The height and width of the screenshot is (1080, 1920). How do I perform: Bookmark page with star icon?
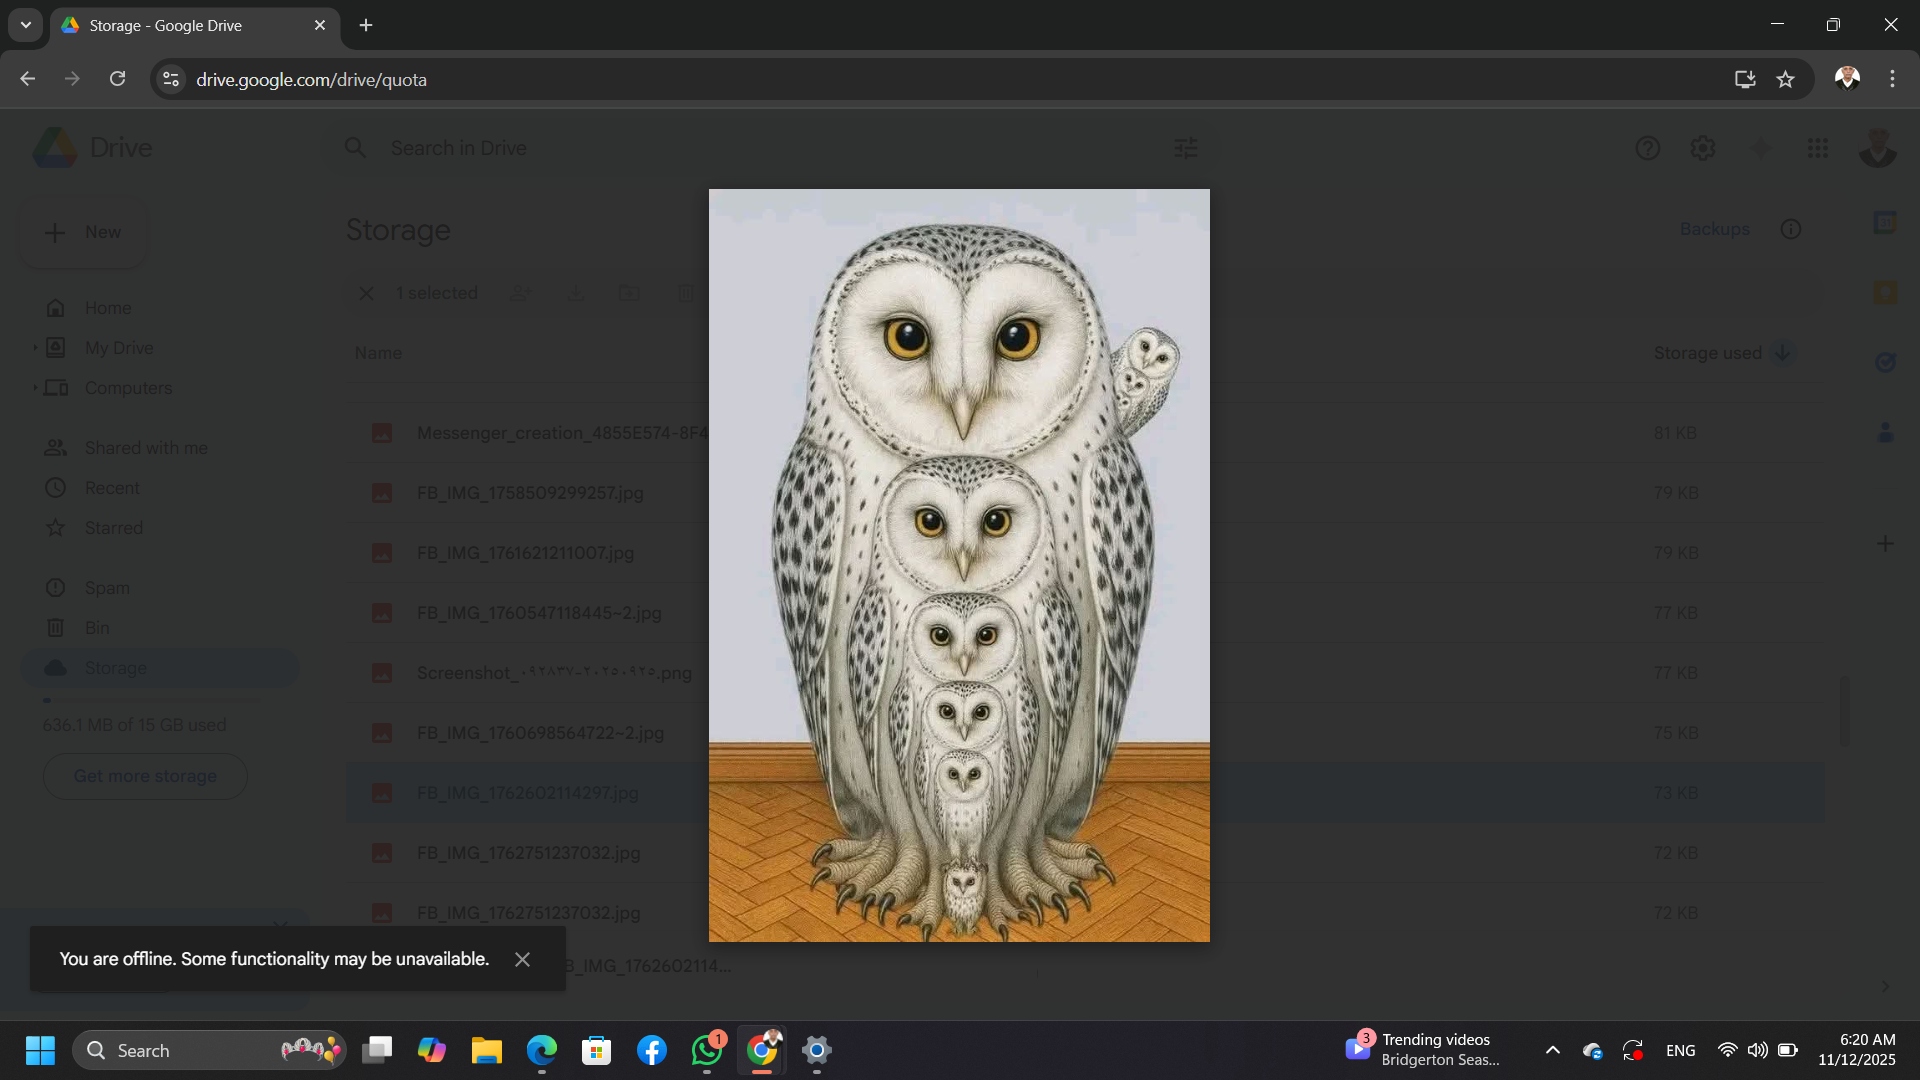(1785, 80)
